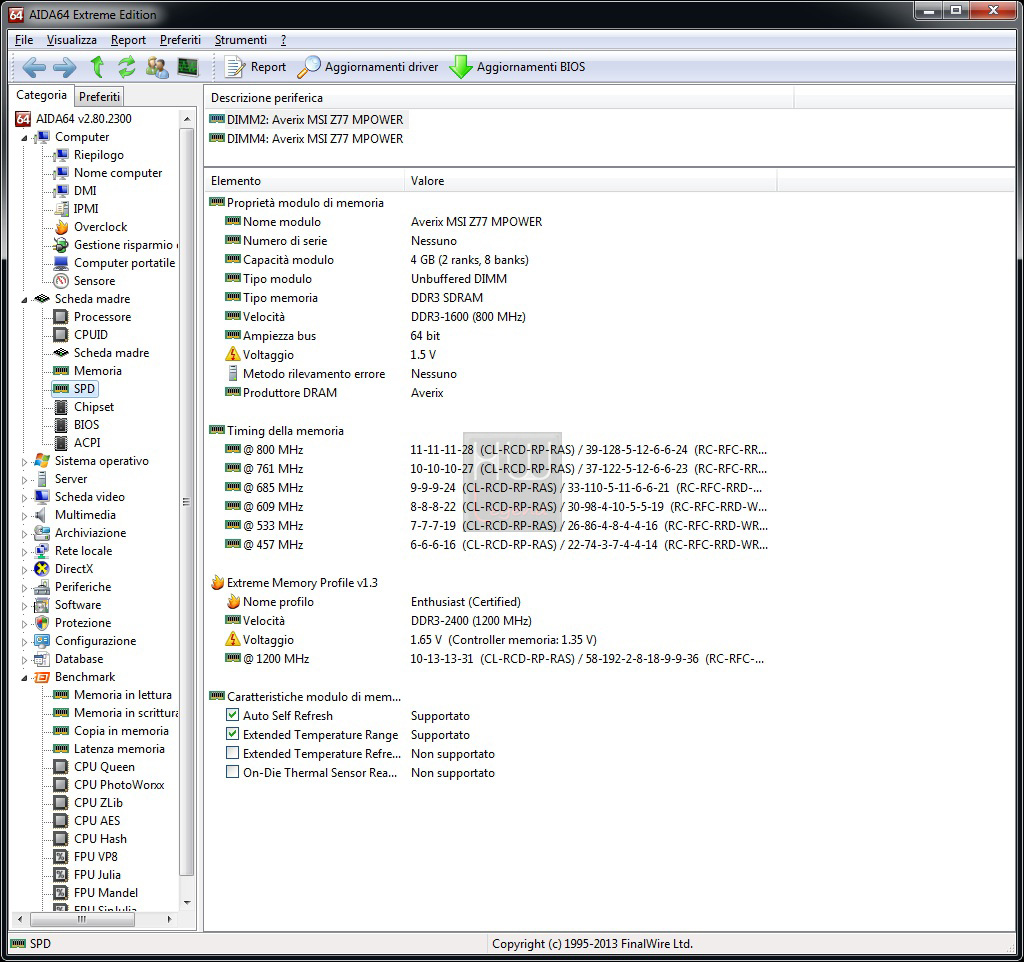Open the CPU PhotoWorxx benchmark
Image resolution: width=1024 pixels, height=962 pixels.
click(119, 785)
